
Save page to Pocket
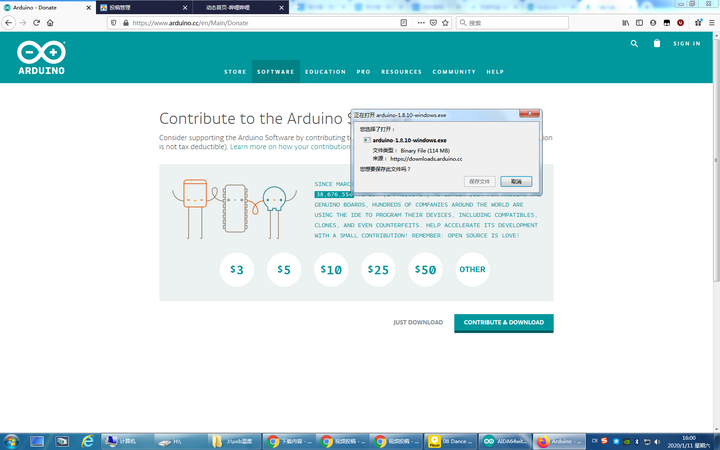coord(433,22)
